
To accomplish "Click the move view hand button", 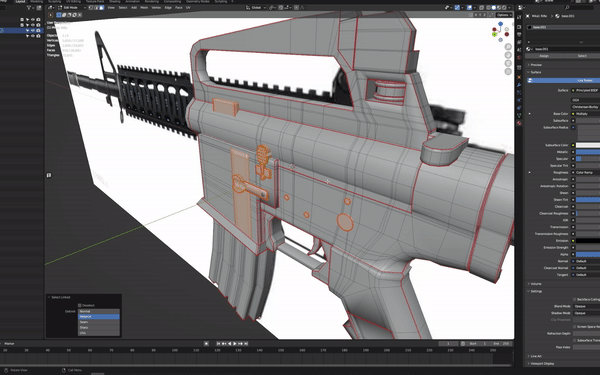I will pyautogui.click(x=508, y=55).
